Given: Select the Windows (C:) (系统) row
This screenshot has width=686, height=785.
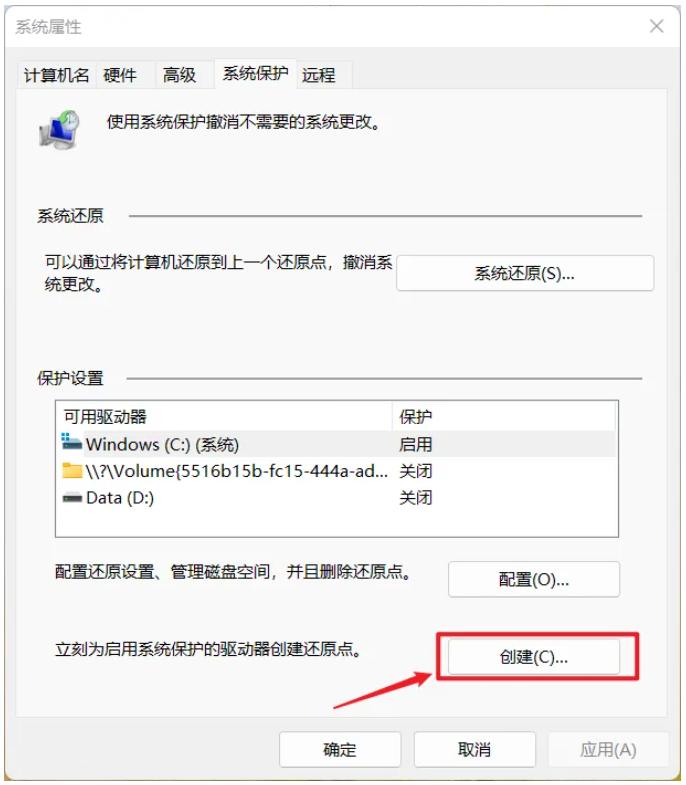Looking at the screenshot, I should 336,444.
